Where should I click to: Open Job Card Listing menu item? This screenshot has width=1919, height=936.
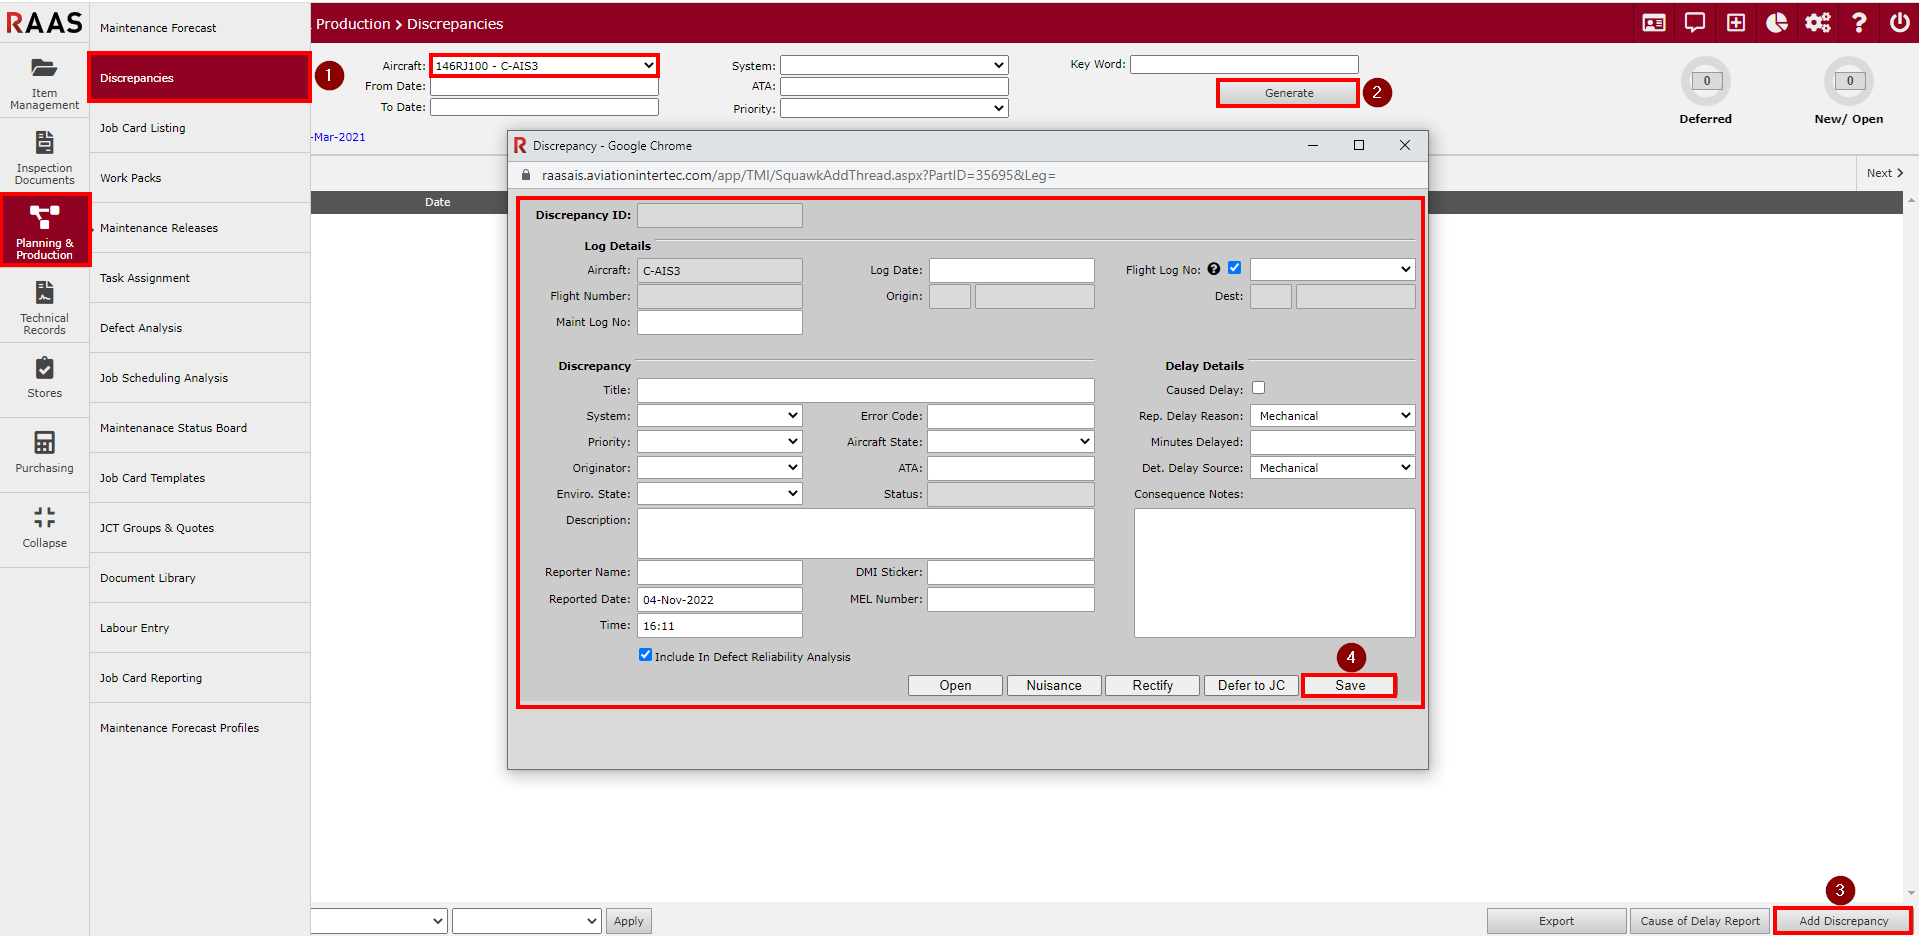[x=143, y=128]
